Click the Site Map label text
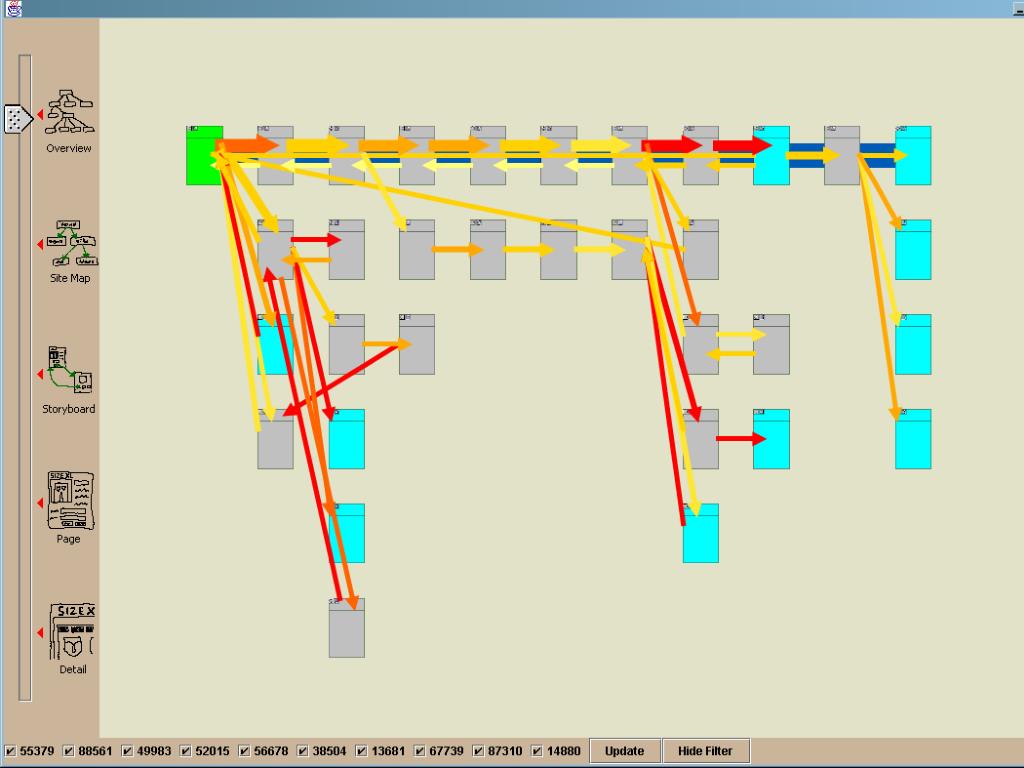Screen dimensions: 1024x768 [70, 278]
